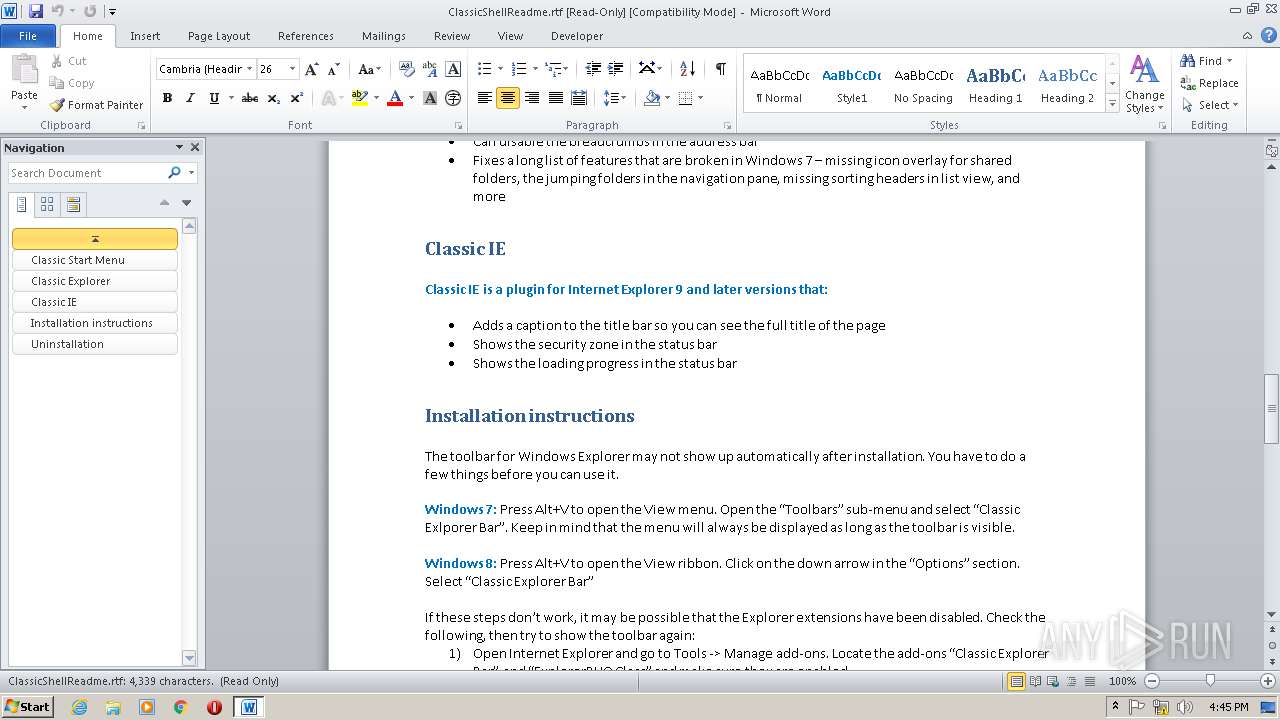This screenshot has width=1280, height=720.
Task: Select Center text alignment
Action: pyautogui.click(x=508, y=98)
